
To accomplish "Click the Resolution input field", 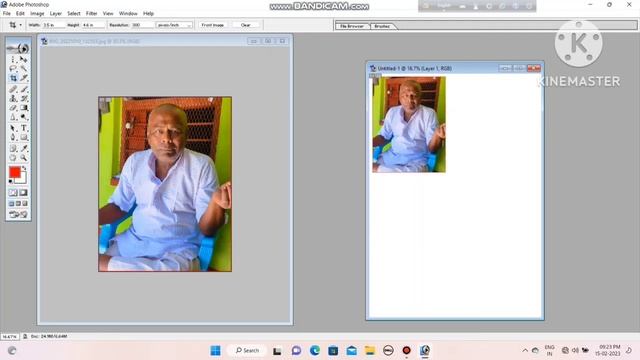I will pos(142,25).
